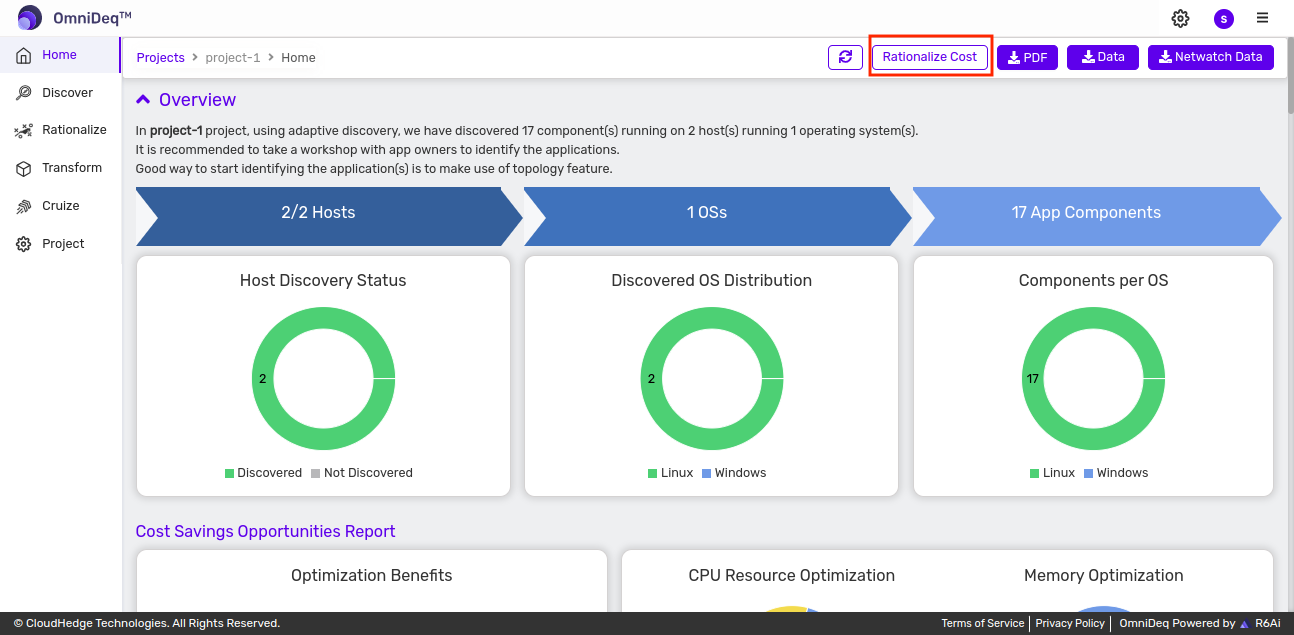The image size is (1294, 635).
Task: Click the Cruize icon in sidebar
Action: pyautogui.click(x=24, y=206)
